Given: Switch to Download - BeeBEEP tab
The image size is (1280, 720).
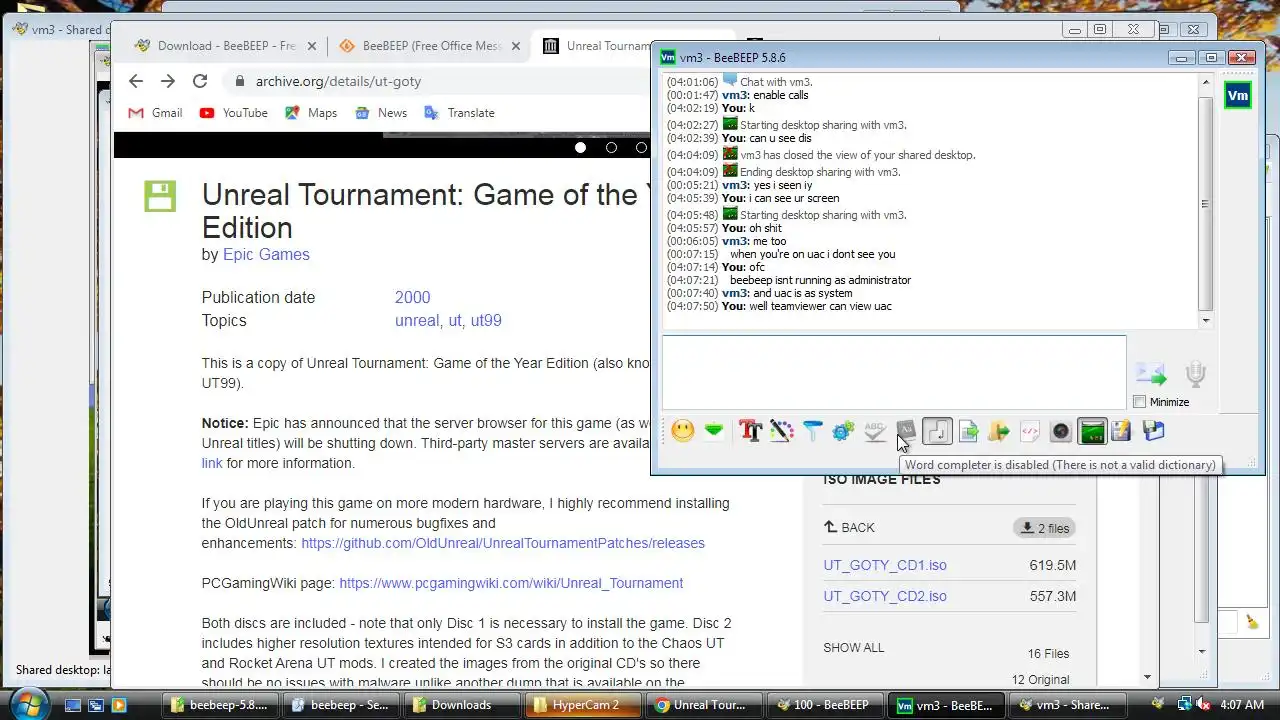Looking at the screenshot, I should pos(225,46).
